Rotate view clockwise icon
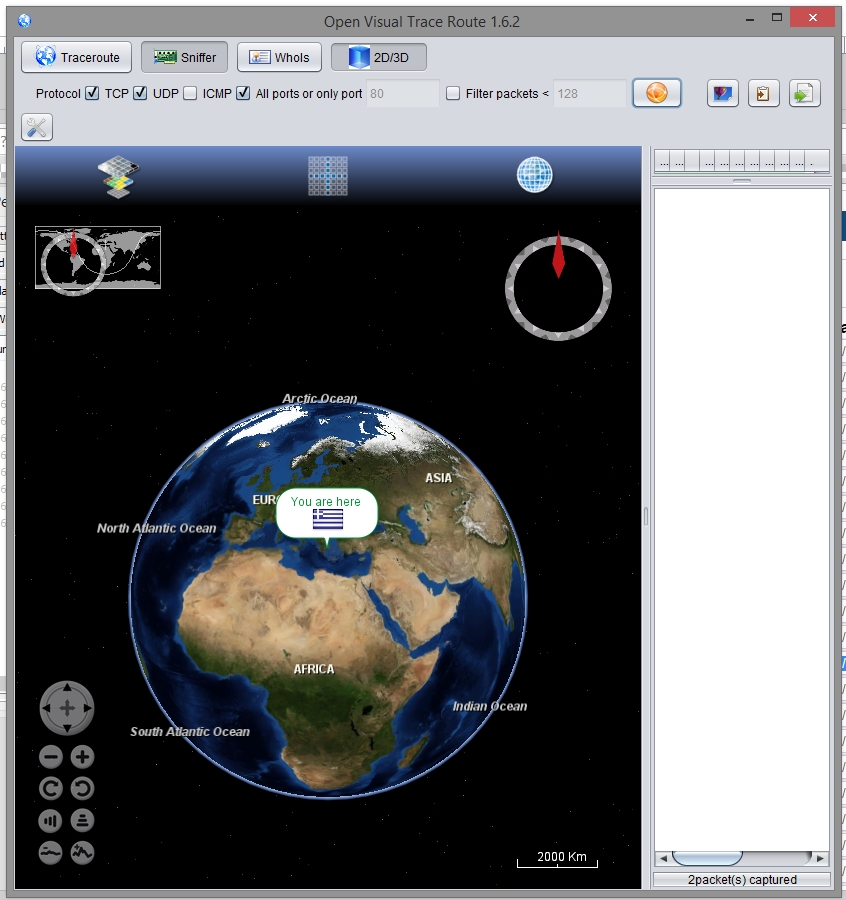Image resolution: width=846 pixels, height=900 pixels. [x=51, y=788]
